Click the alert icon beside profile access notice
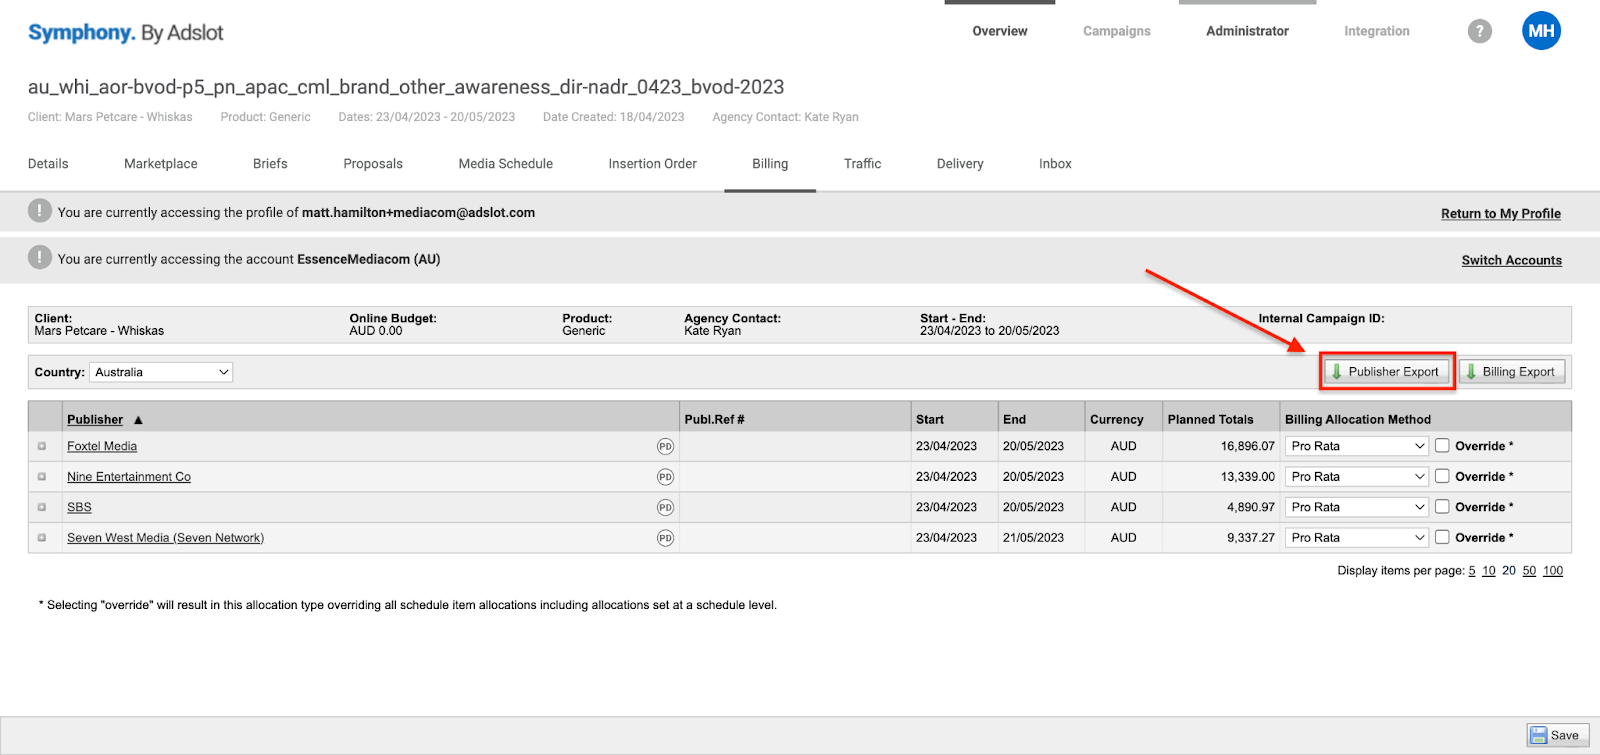This screenshot has width=1600, height=755. pyautogui.click(x=39, y=211)
